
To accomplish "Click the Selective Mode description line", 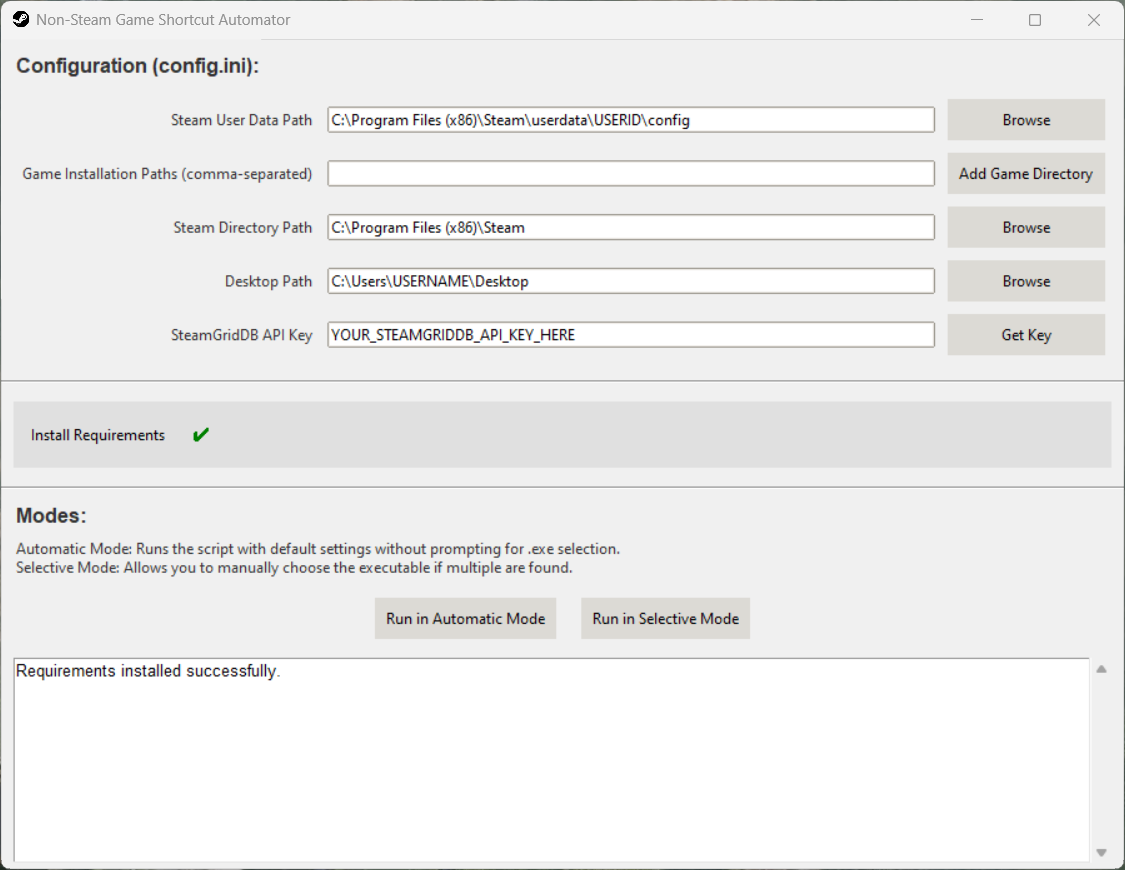I will [x=294, y=567].
